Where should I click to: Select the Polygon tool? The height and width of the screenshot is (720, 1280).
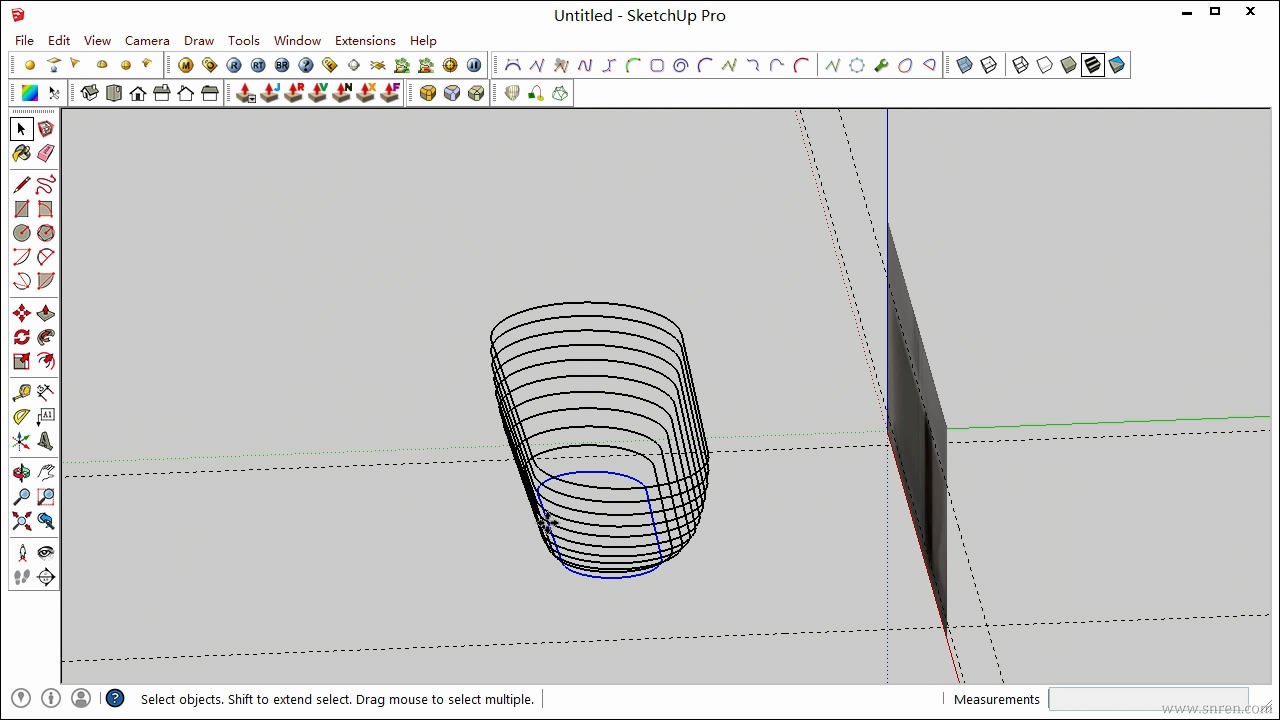46,233
